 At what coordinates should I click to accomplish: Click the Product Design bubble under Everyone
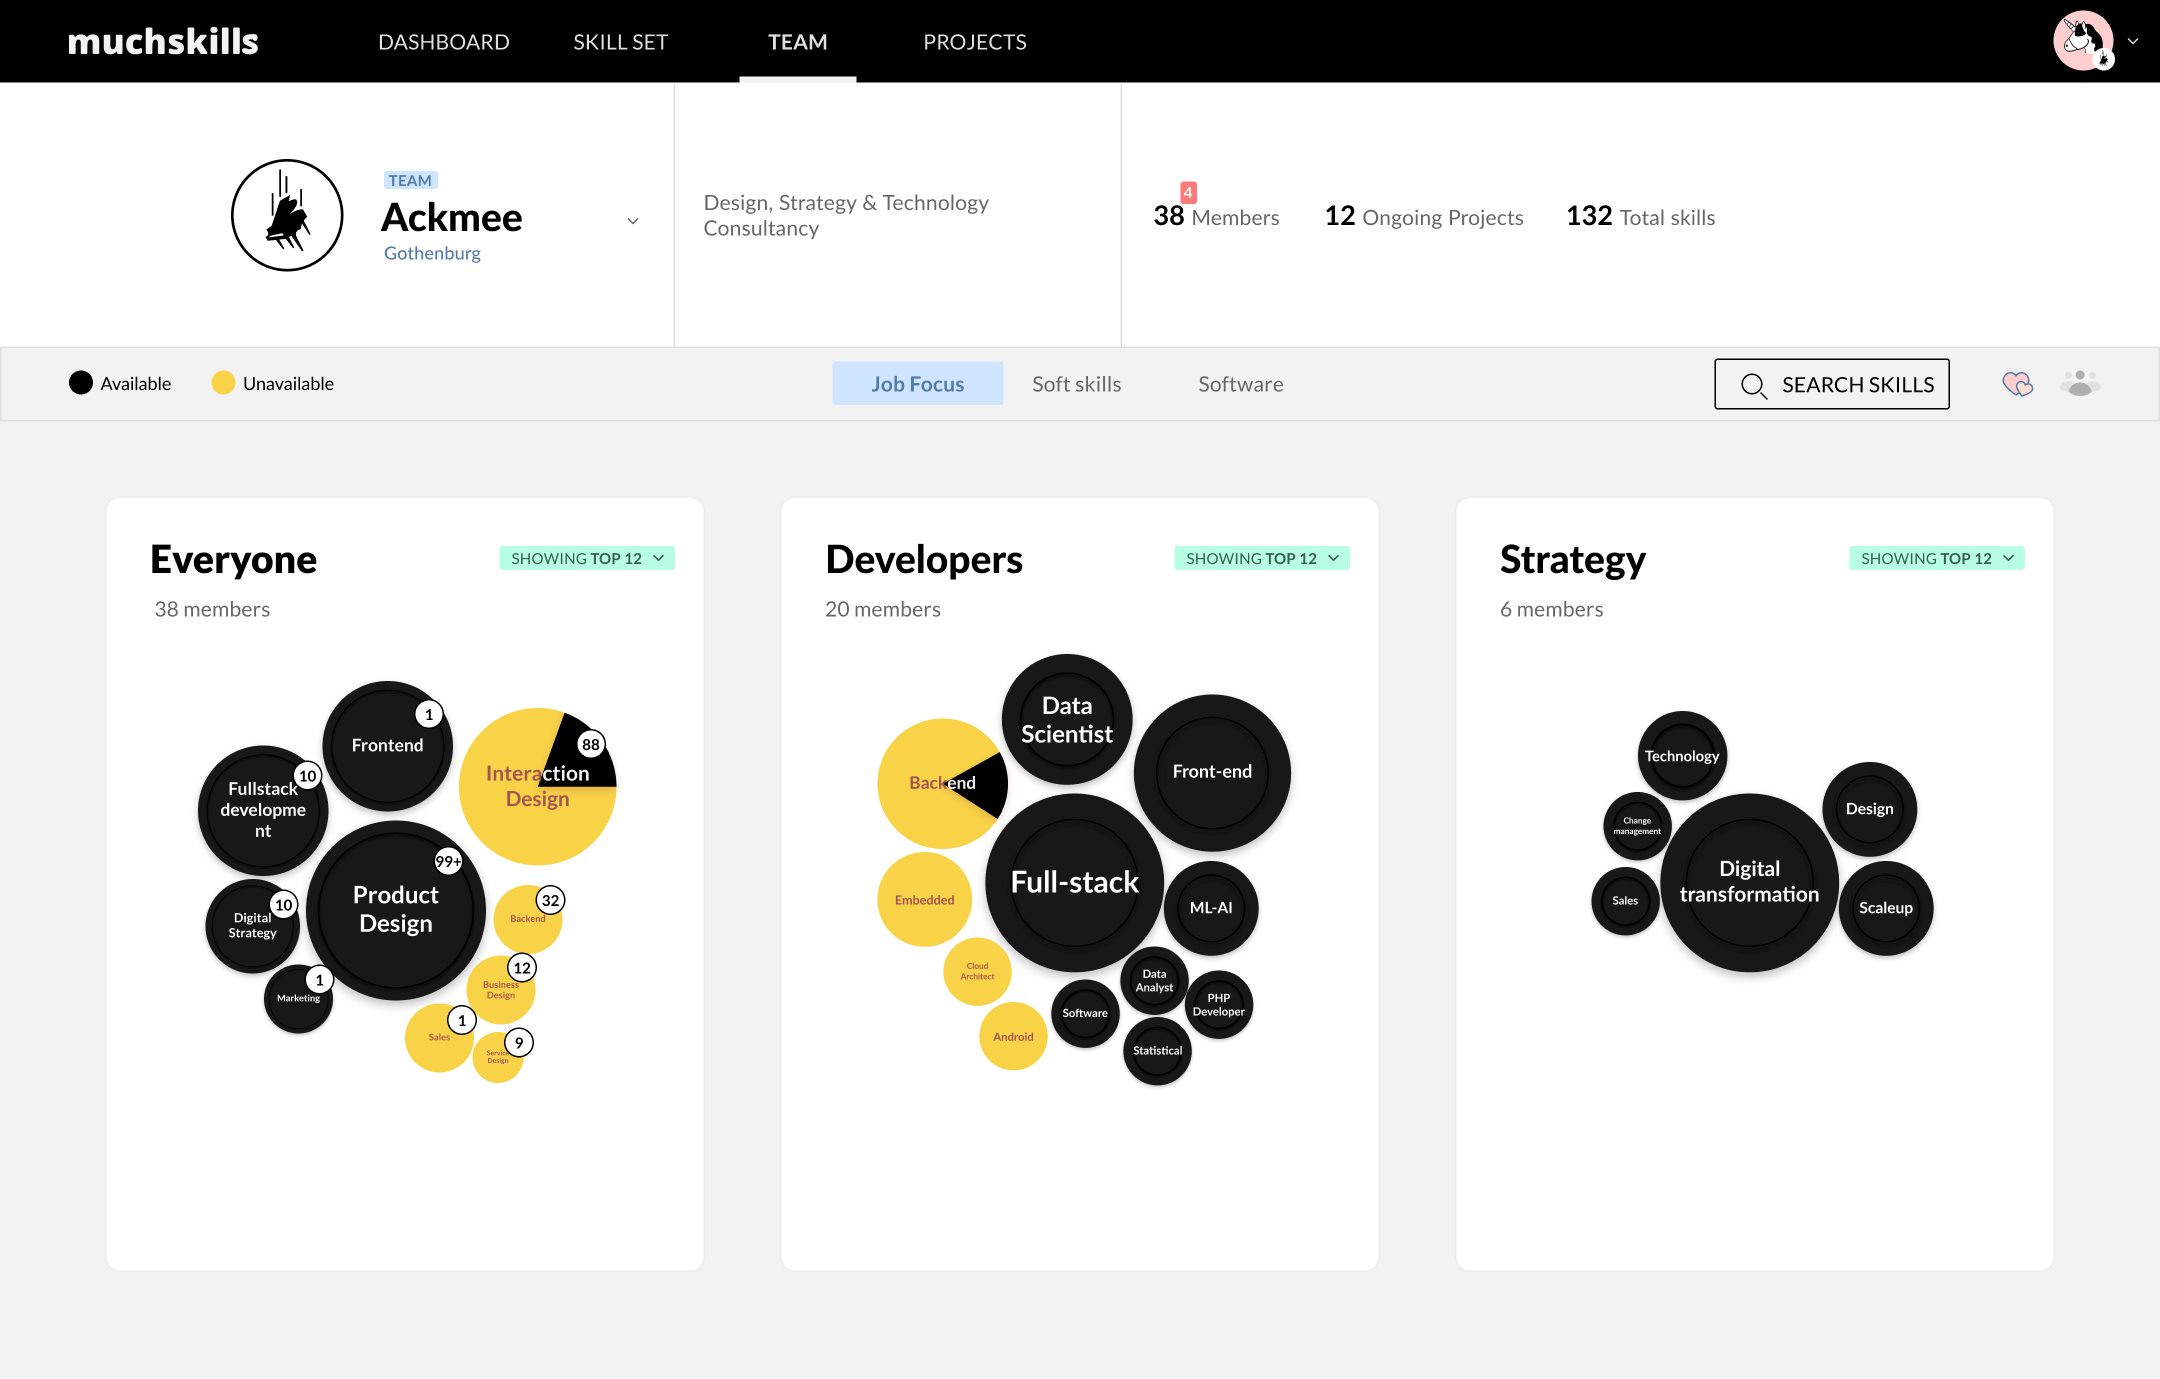(396, 908)
